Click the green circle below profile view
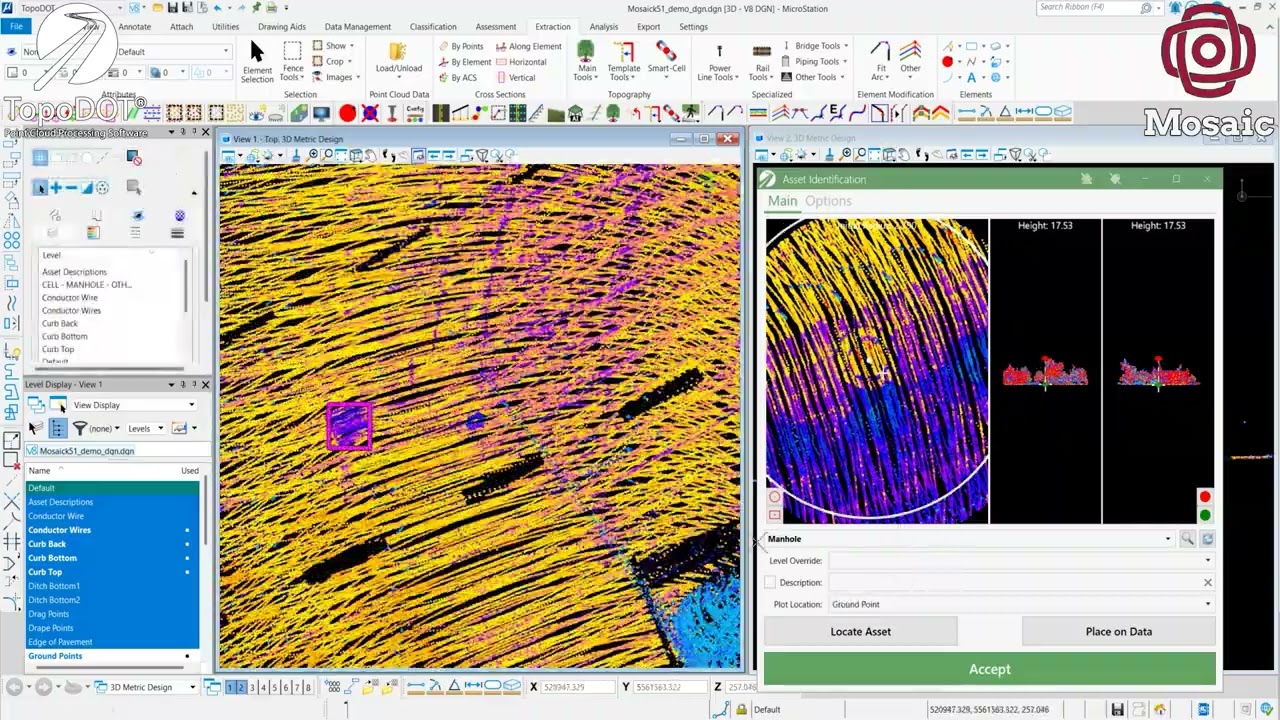Image resolution: width=1280 pixels, height=720 pixels. 1205,515
